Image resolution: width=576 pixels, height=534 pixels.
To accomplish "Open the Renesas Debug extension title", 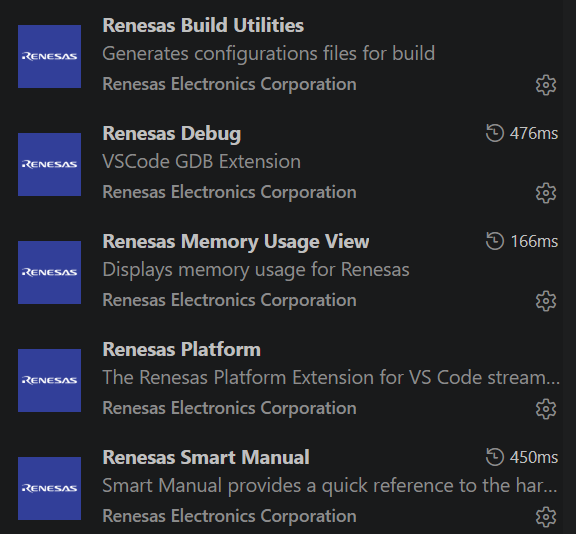I will 172,134.
